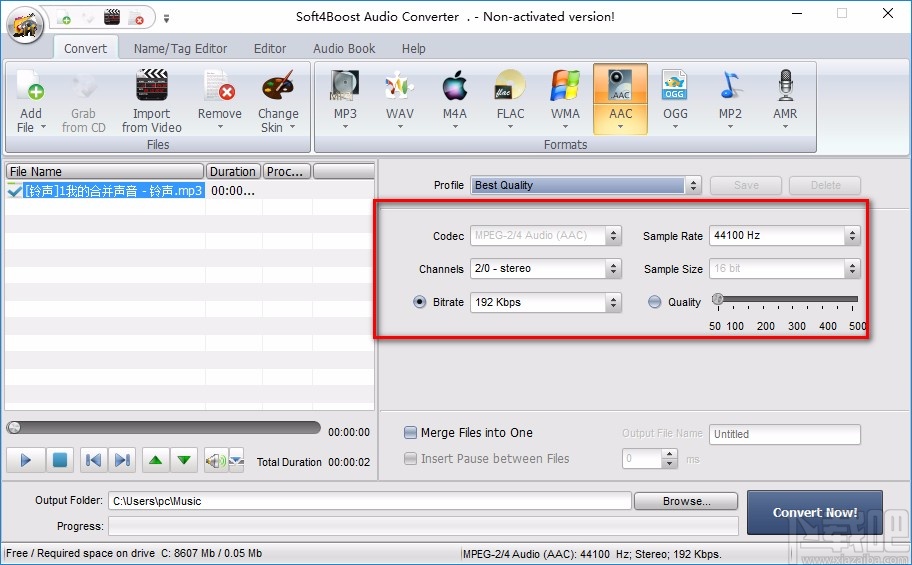
Task: Switch to Audio Book tab
Action: [344, 48]
